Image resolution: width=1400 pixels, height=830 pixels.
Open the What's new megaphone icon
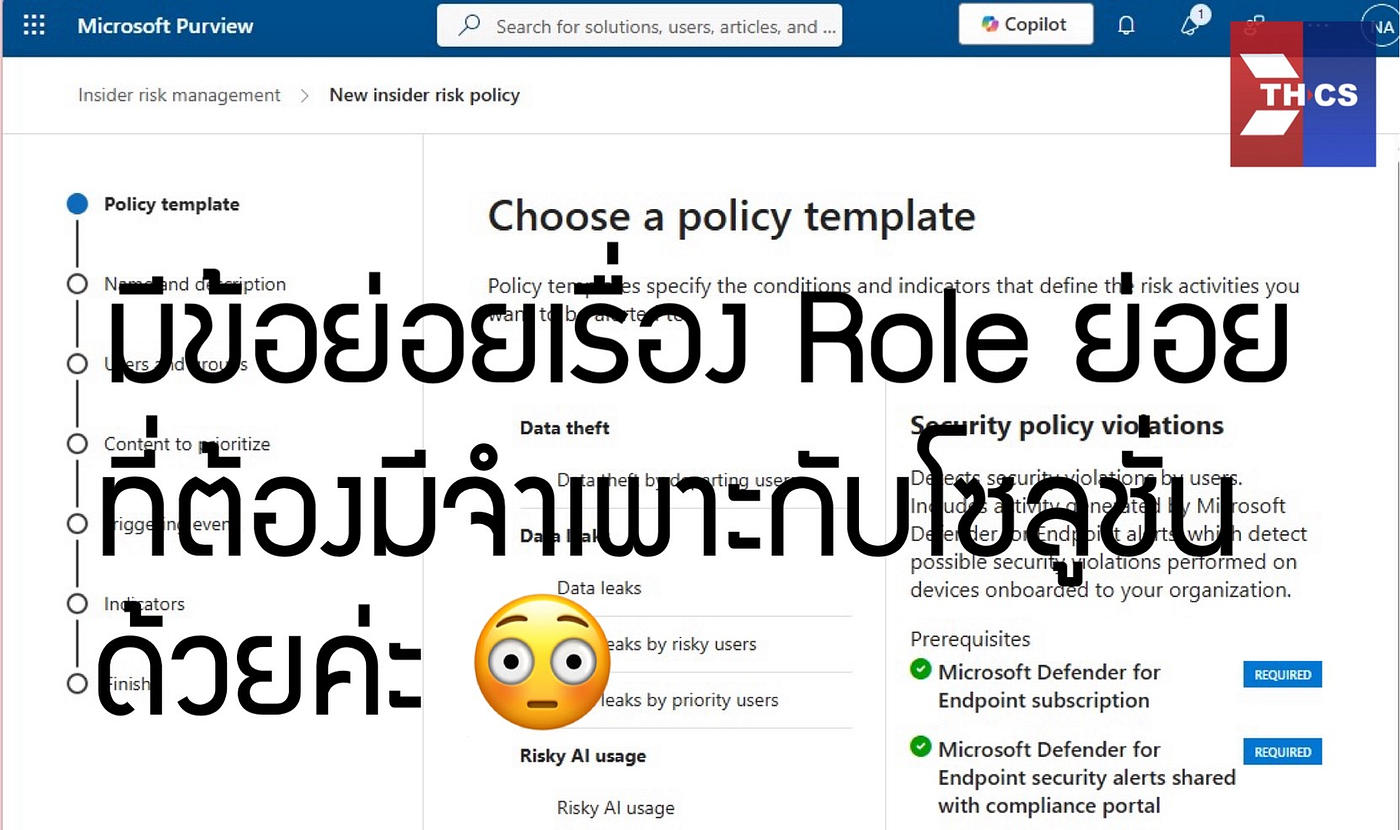[x=1192, y=25]
